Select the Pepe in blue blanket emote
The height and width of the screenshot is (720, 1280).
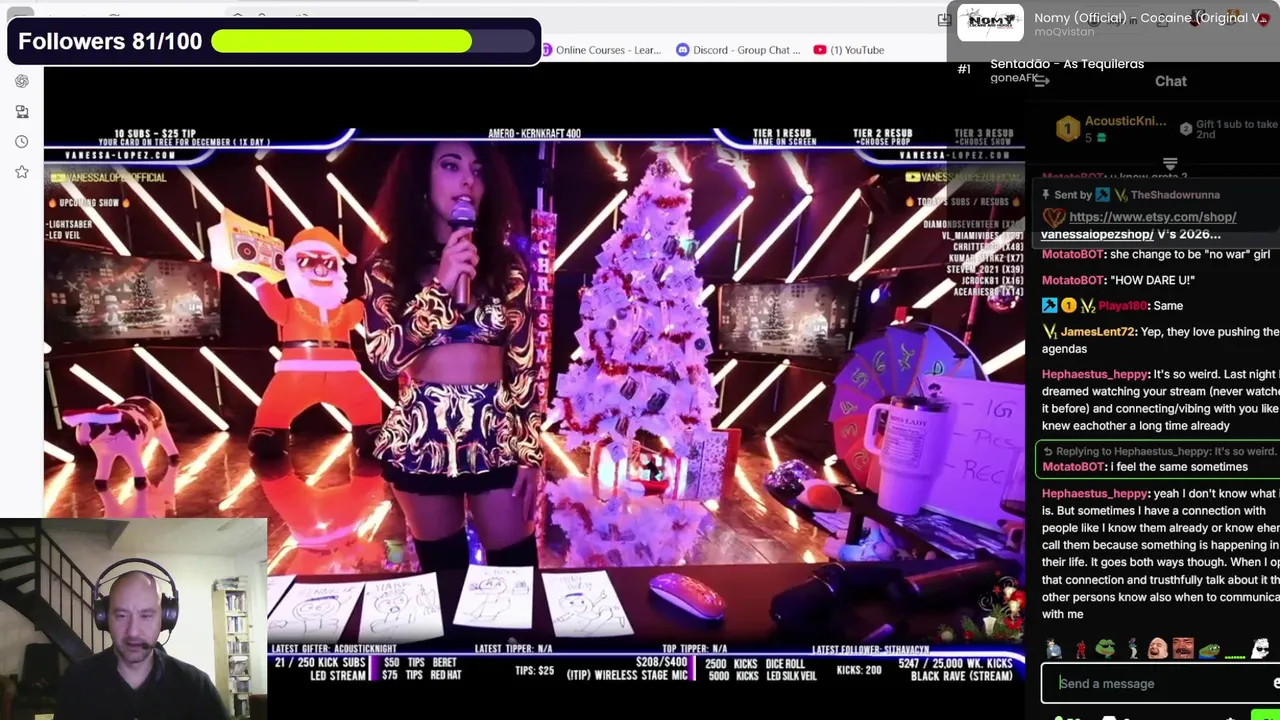click(1209, 649)
